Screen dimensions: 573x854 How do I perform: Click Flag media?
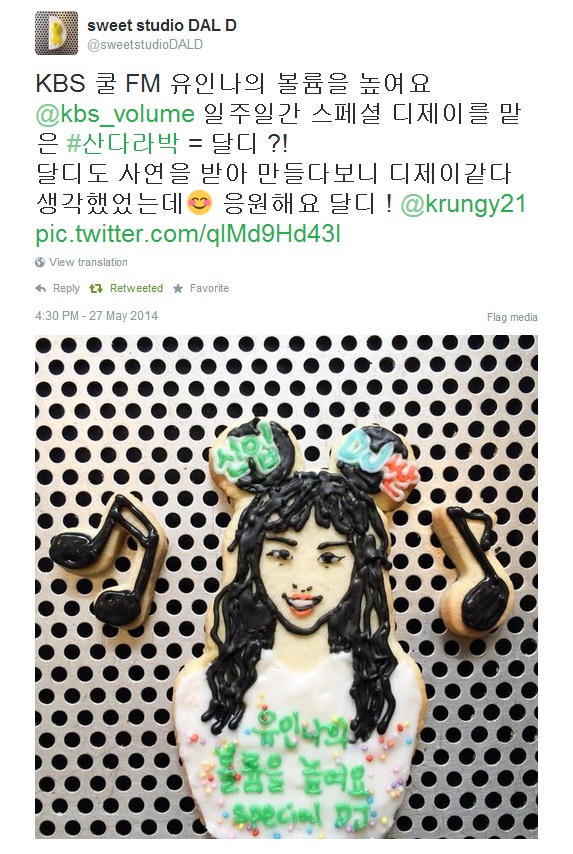[512, 317]
